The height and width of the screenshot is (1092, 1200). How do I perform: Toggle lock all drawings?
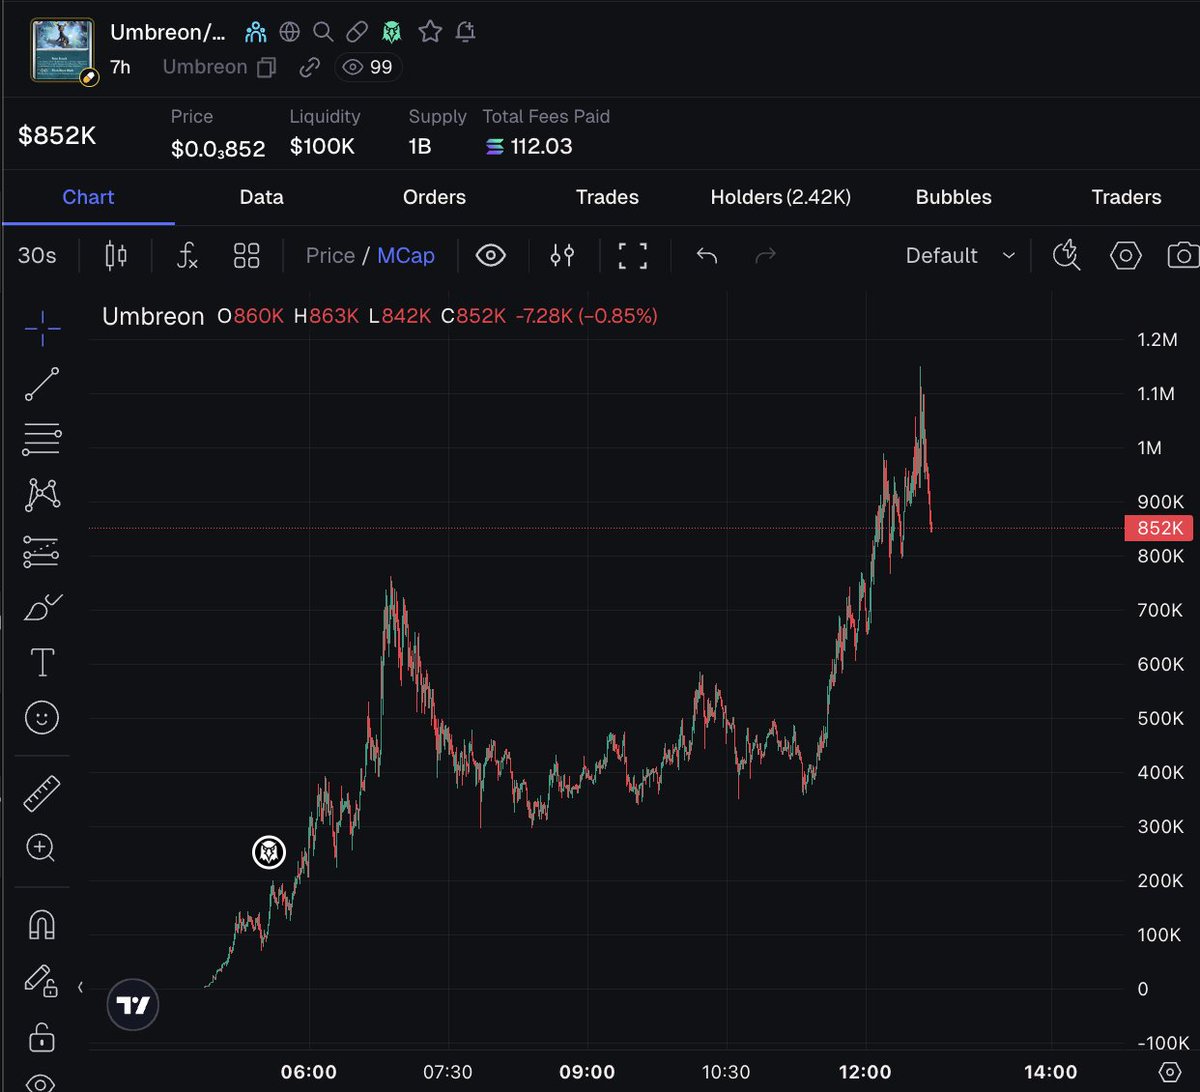pos(42,1036)
